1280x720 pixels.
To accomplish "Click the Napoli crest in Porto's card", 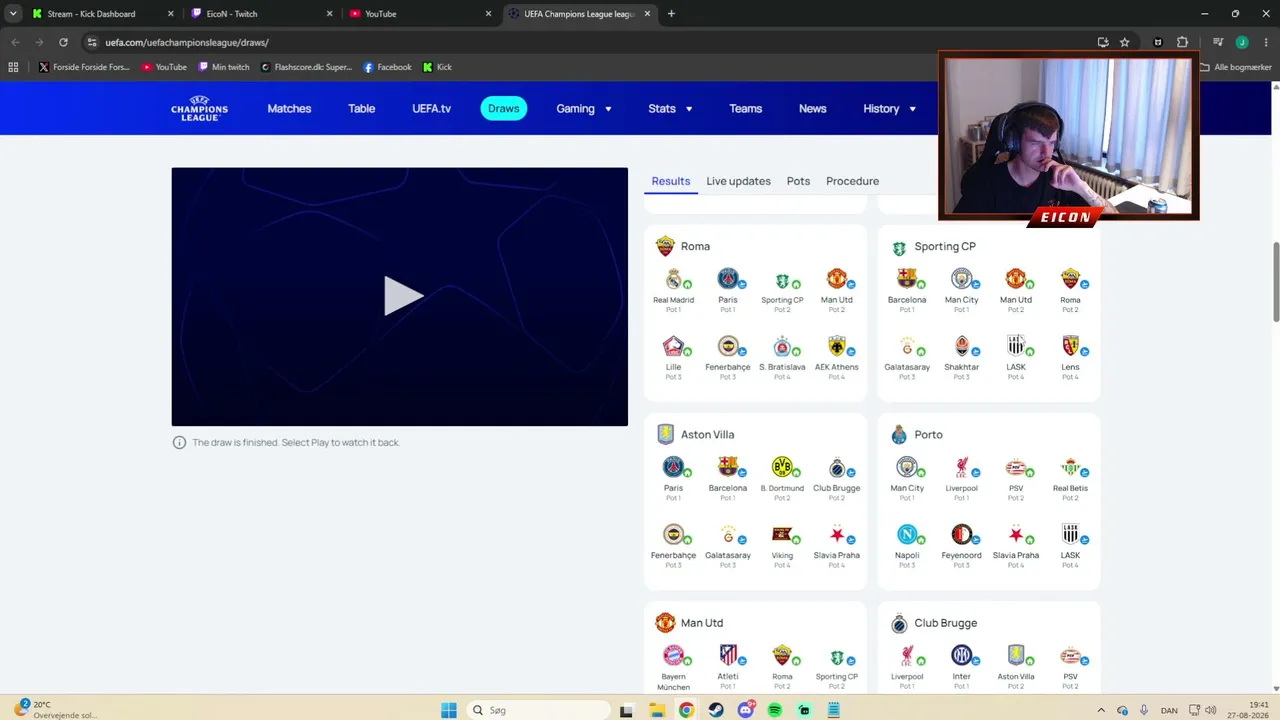I will click(x=907, y=534).
